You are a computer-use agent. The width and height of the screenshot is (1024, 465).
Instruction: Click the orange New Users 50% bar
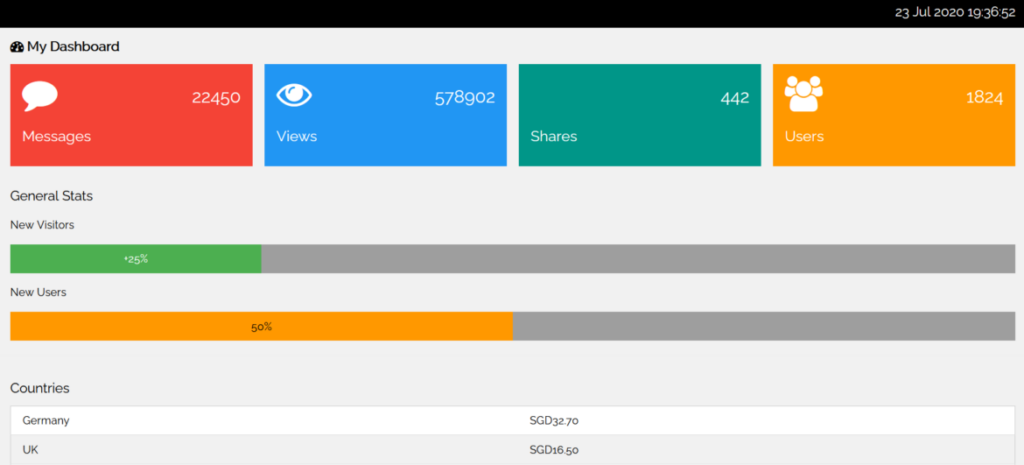coord(261,326)
